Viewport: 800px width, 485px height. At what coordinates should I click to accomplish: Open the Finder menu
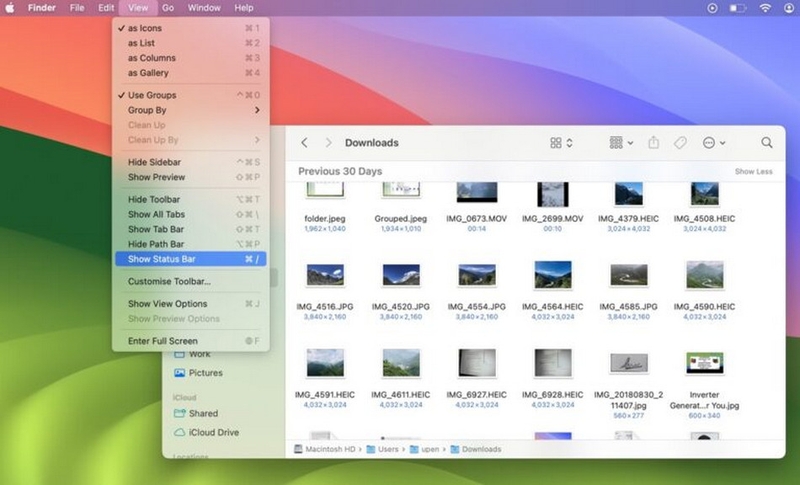tap(41, 8)
